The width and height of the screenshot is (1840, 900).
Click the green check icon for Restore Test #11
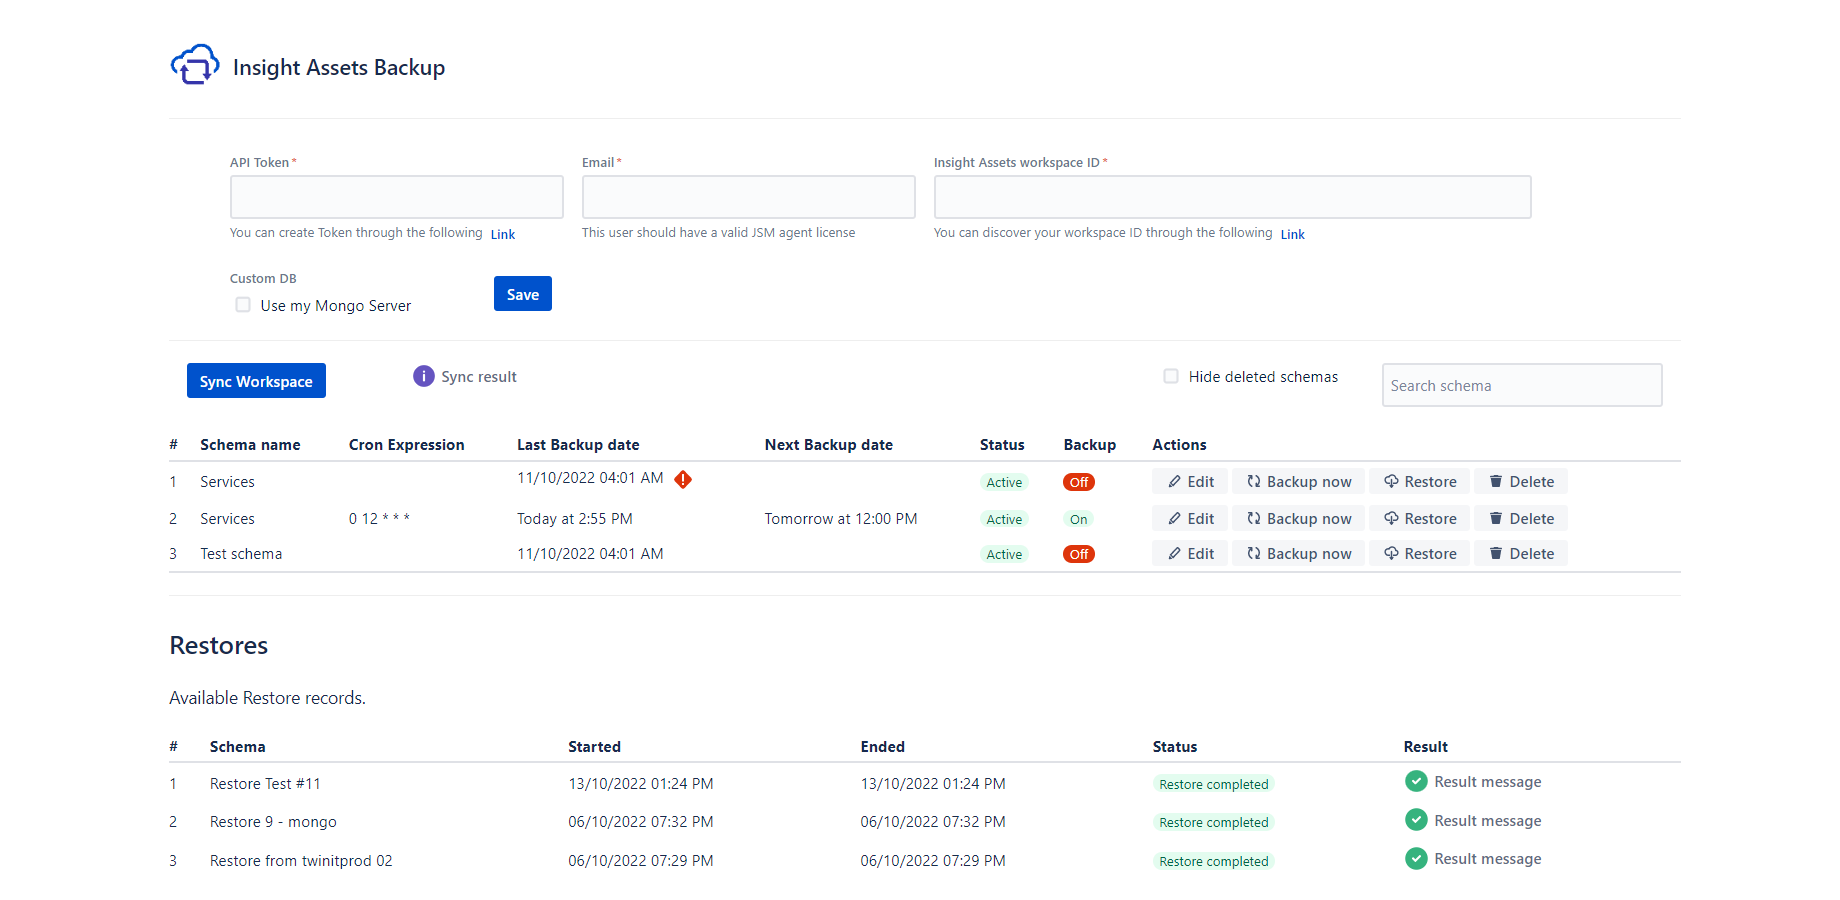pyautogui.click(x=1416, y=781)
